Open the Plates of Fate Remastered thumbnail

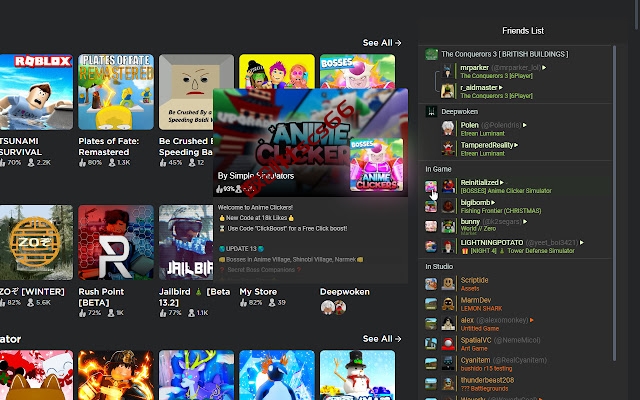116,92
